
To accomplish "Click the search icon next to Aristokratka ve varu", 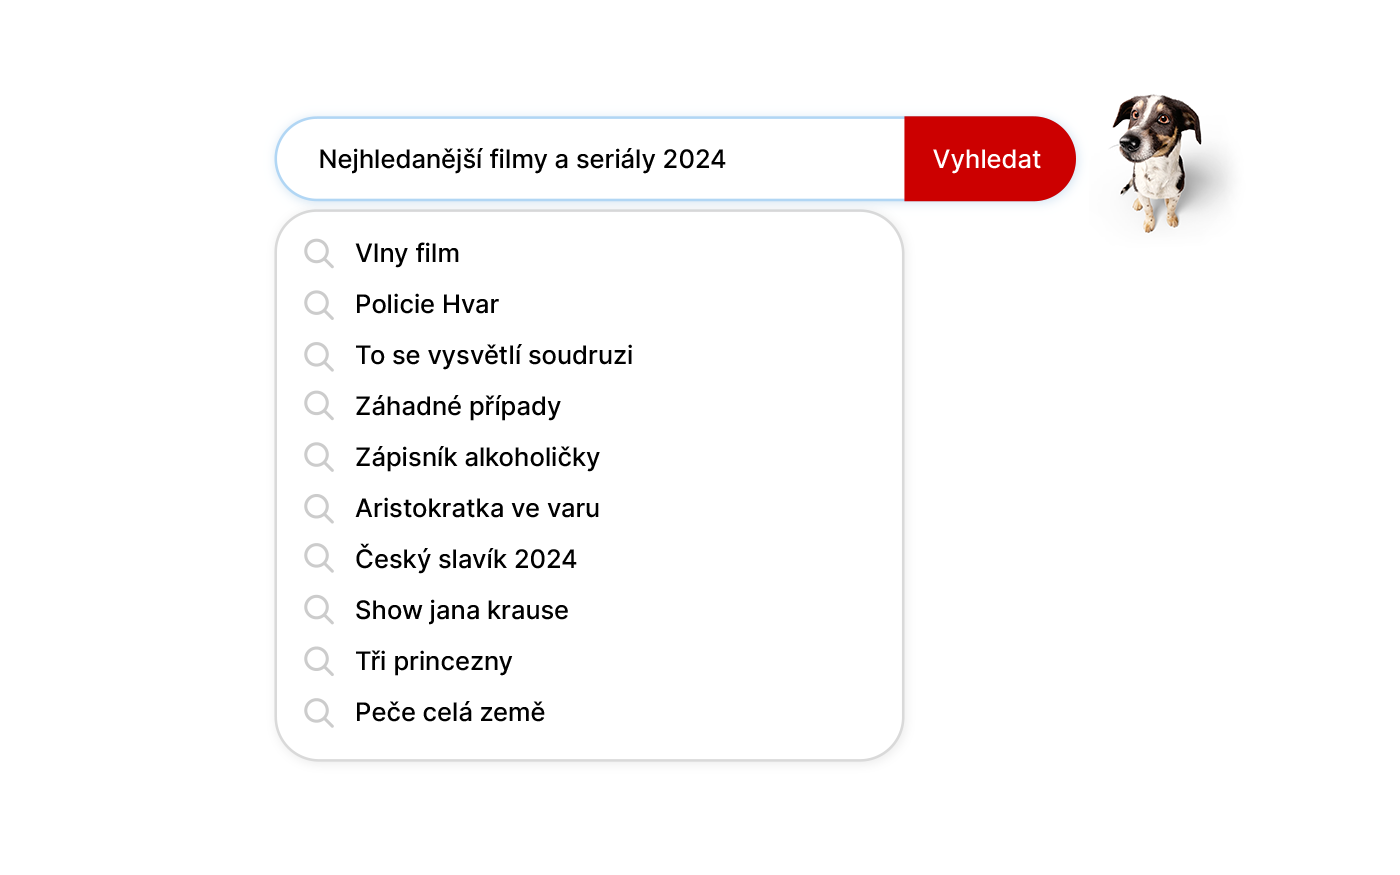I will point(319,509).
